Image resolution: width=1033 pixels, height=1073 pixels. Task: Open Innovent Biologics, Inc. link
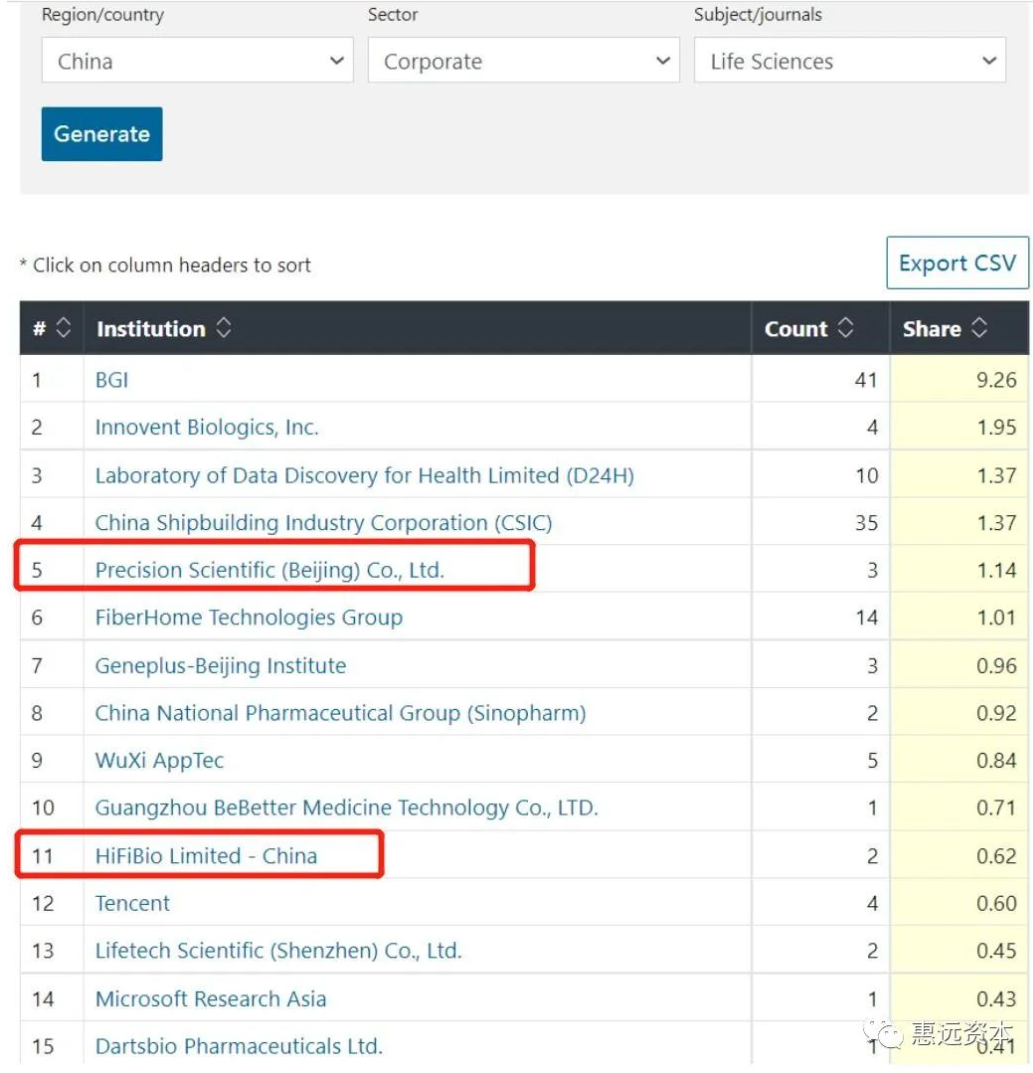click(x=207, y=428)
